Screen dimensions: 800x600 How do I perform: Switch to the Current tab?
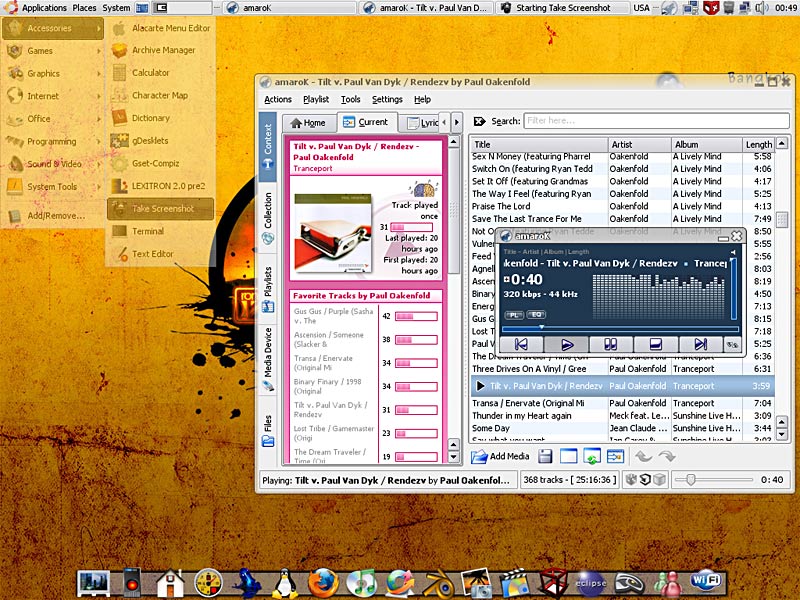(x=366, y=122)
